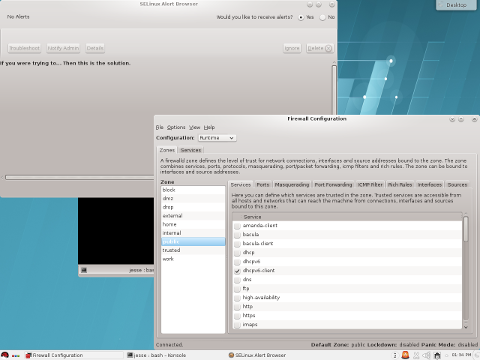Open the Sources tab
480x360 pixels.
click(457, 185)
